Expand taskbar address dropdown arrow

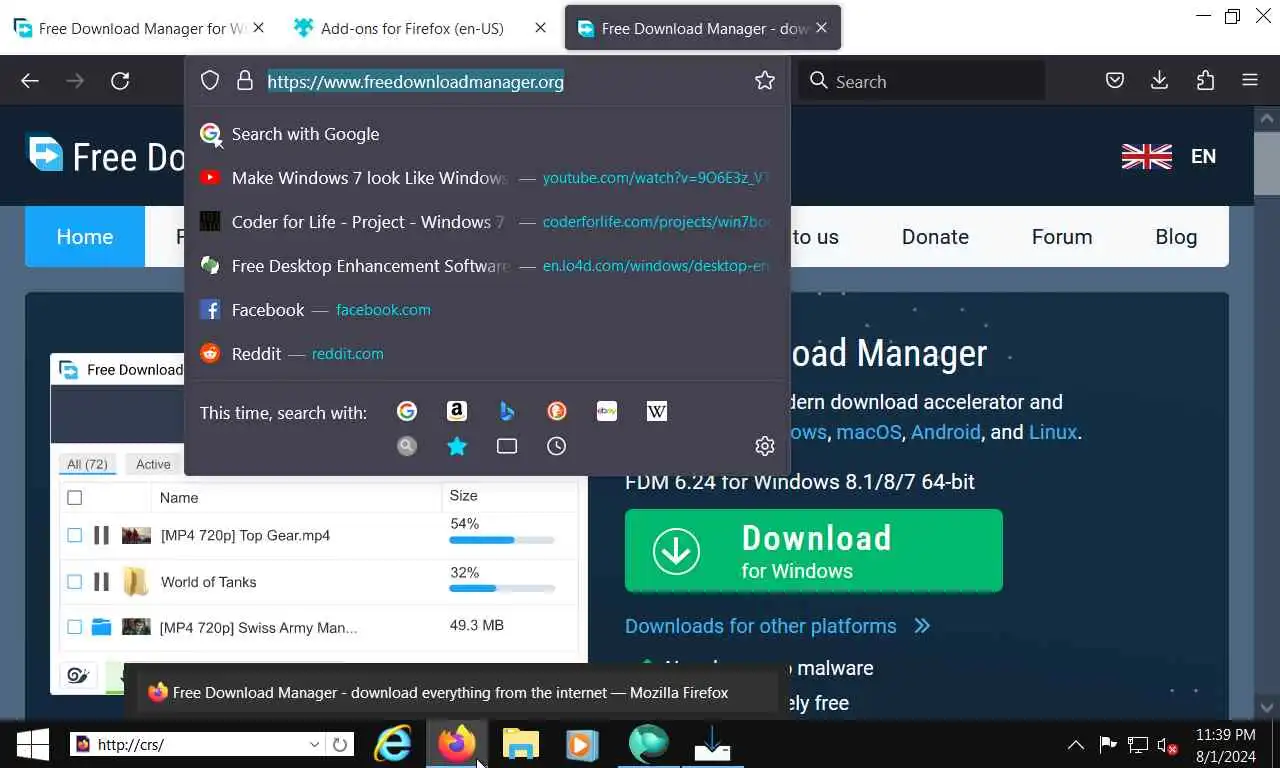[314, 744]
